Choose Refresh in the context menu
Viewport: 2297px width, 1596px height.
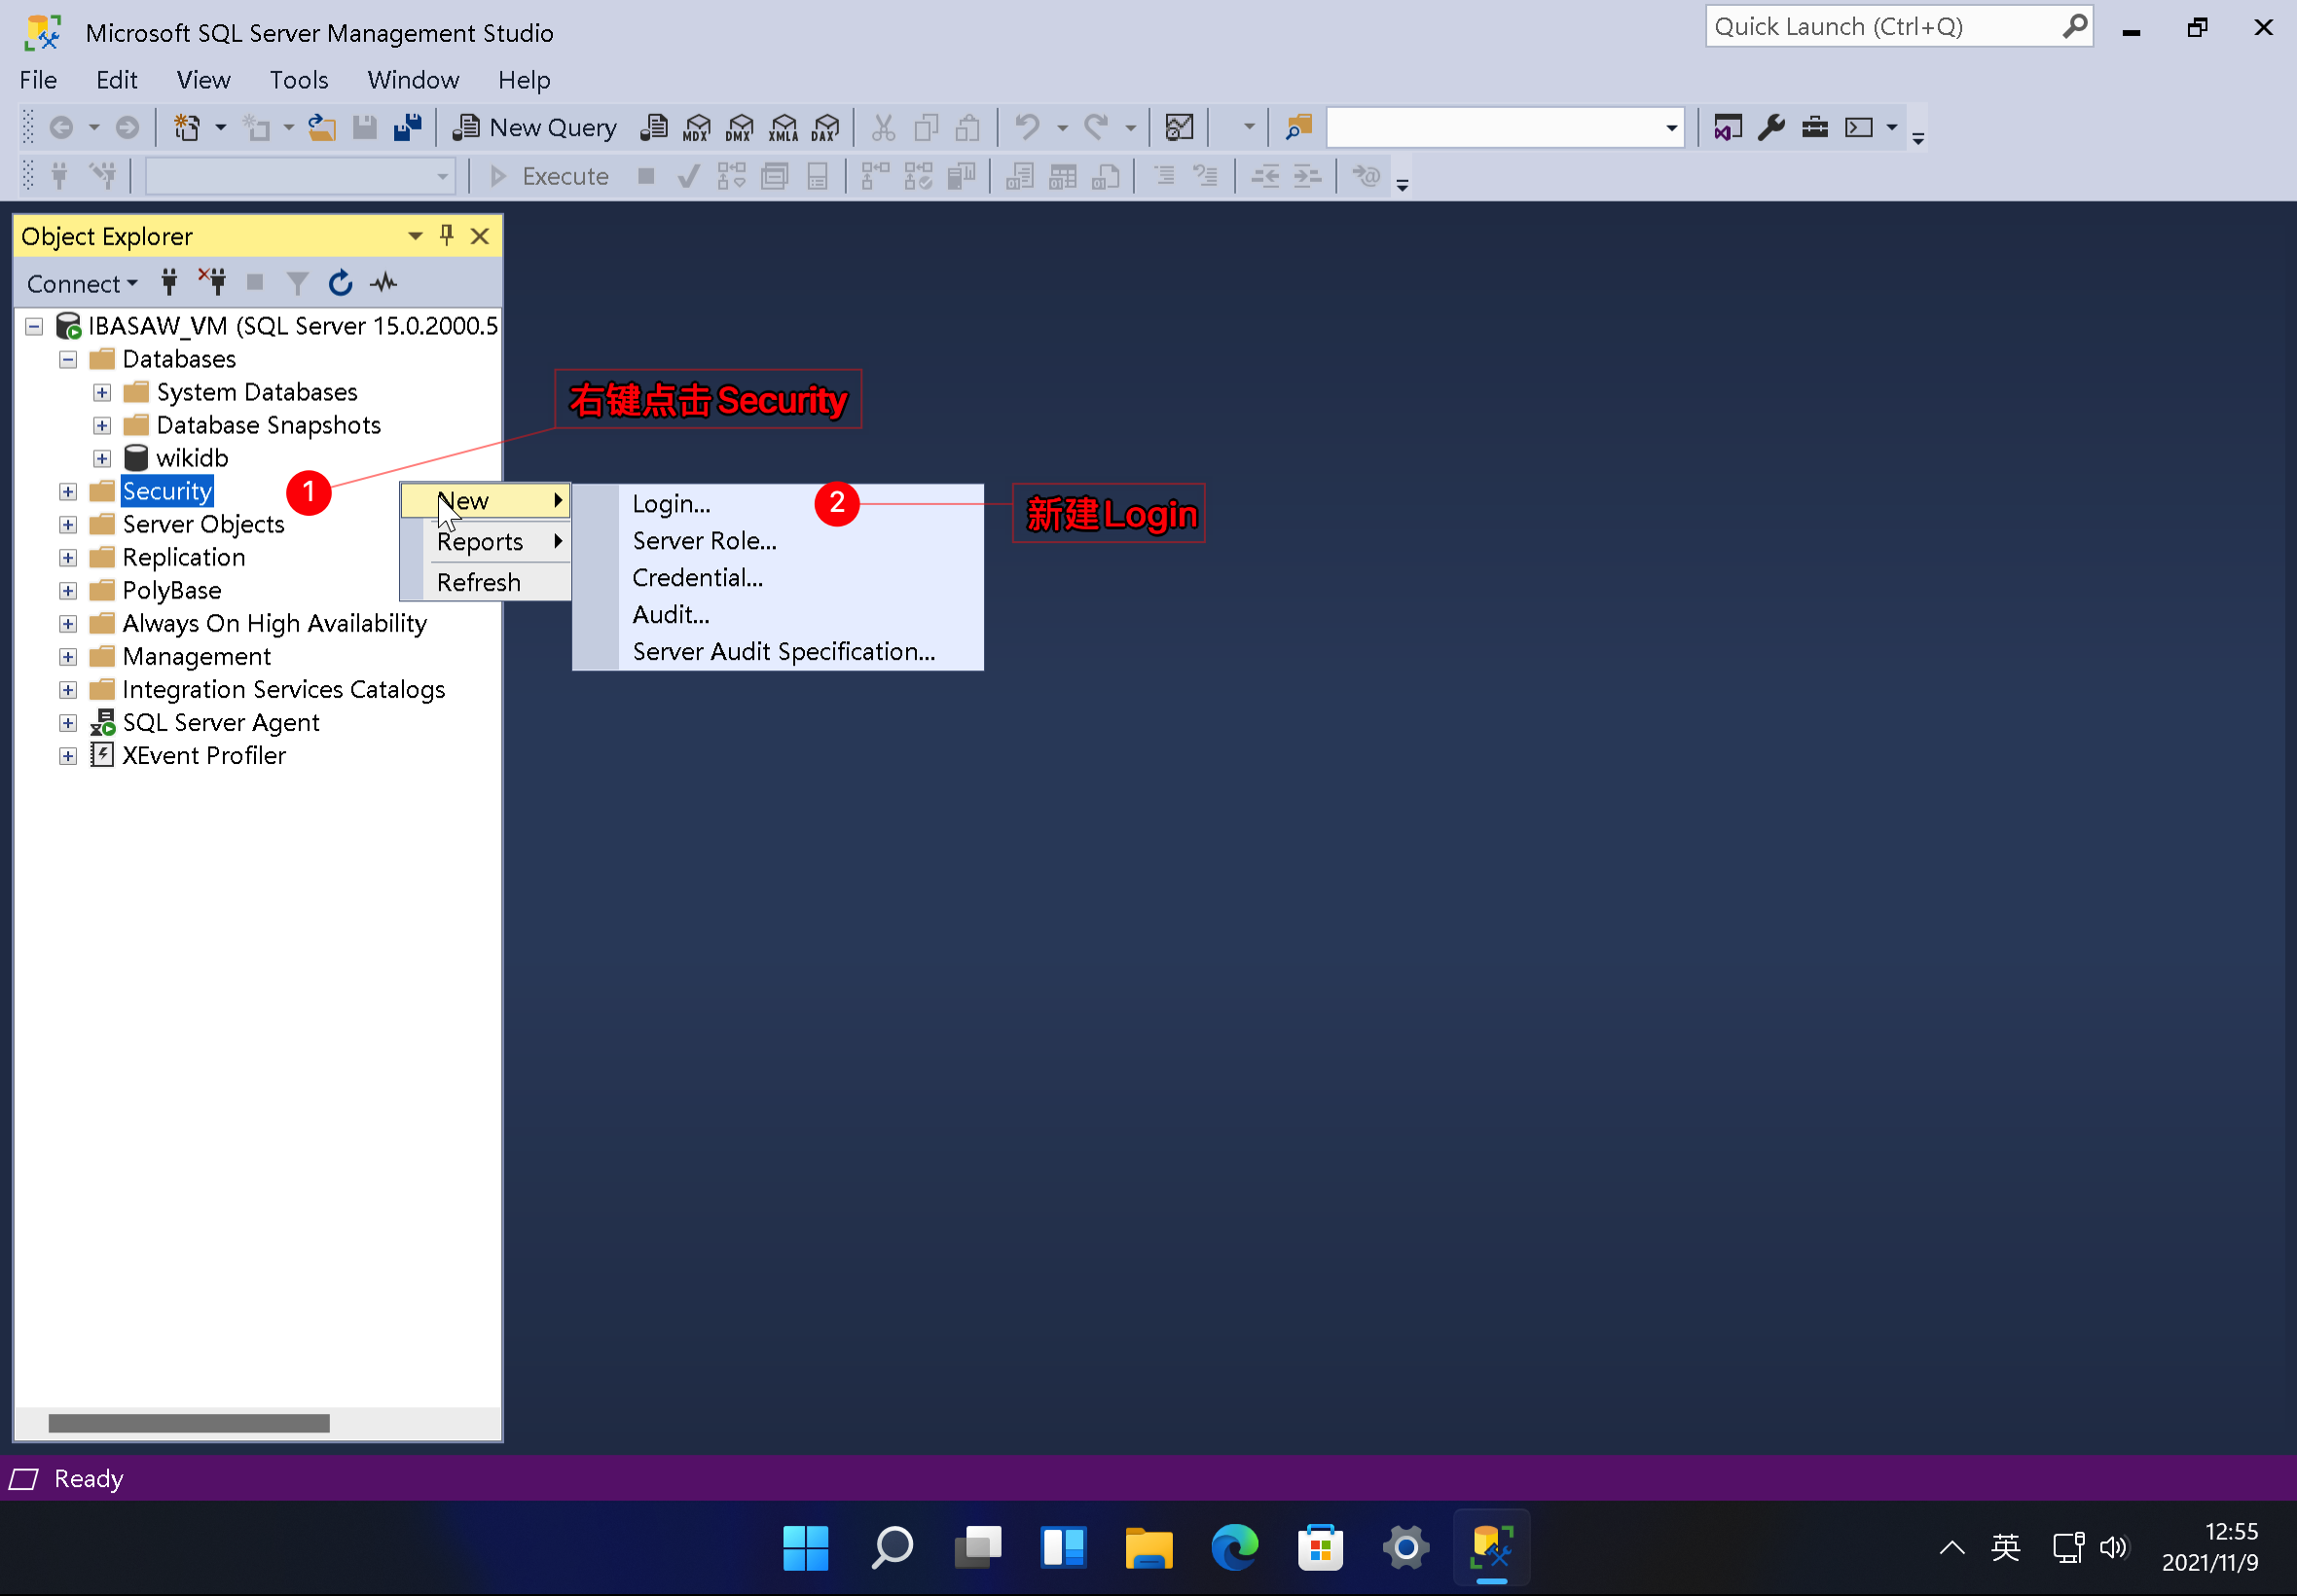[x=478, y=582]
